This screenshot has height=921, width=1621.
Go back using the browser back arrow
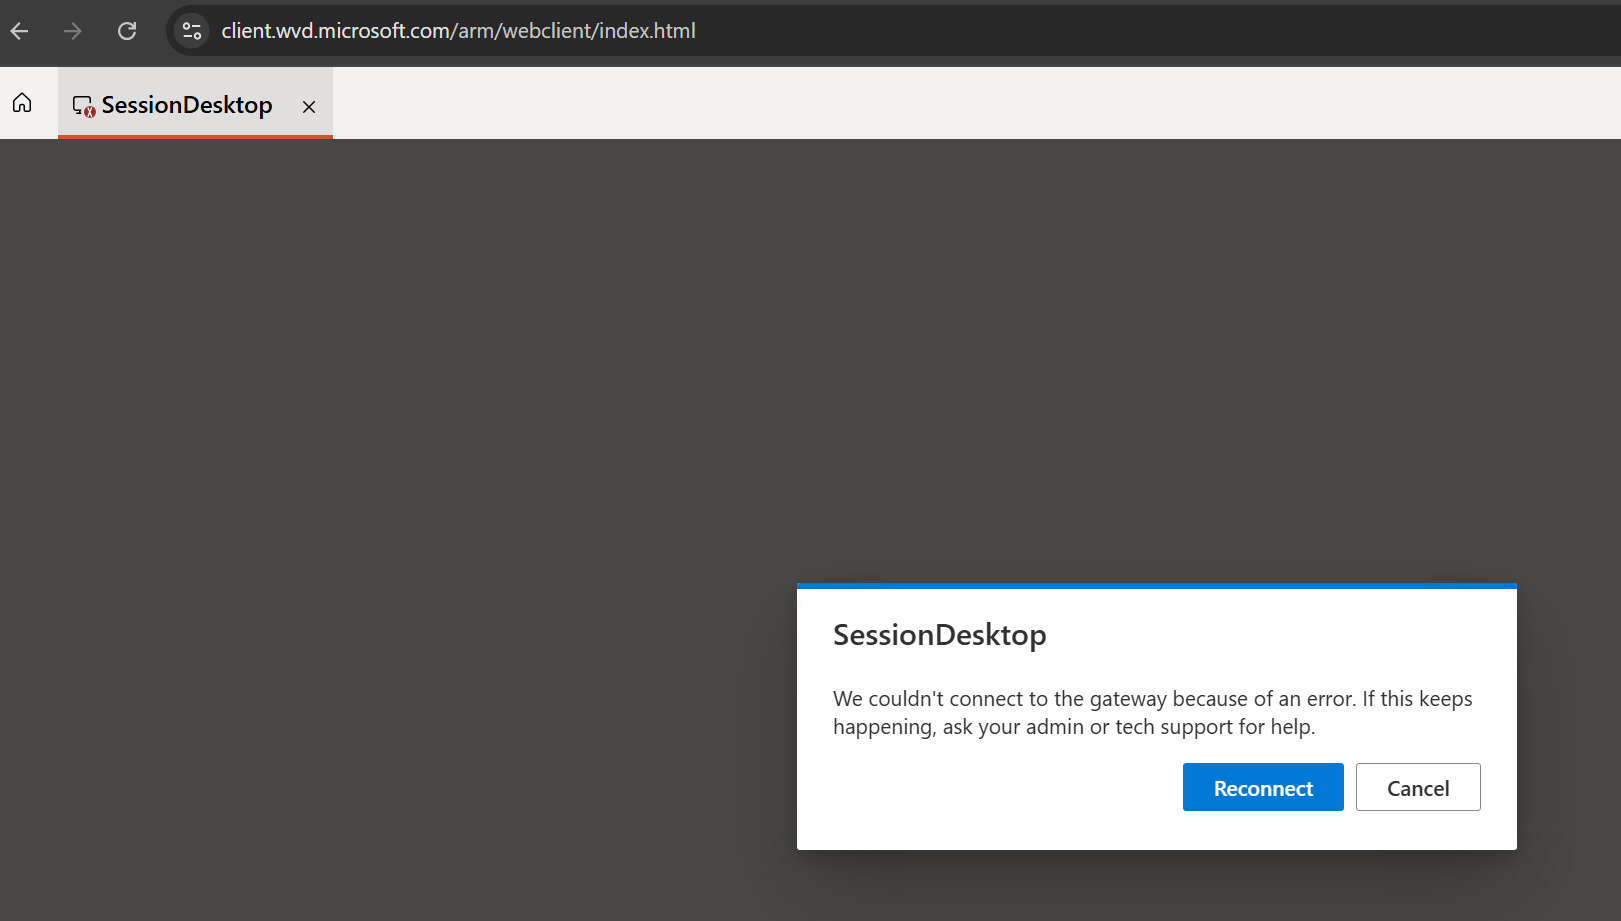[x=19, y=31]
